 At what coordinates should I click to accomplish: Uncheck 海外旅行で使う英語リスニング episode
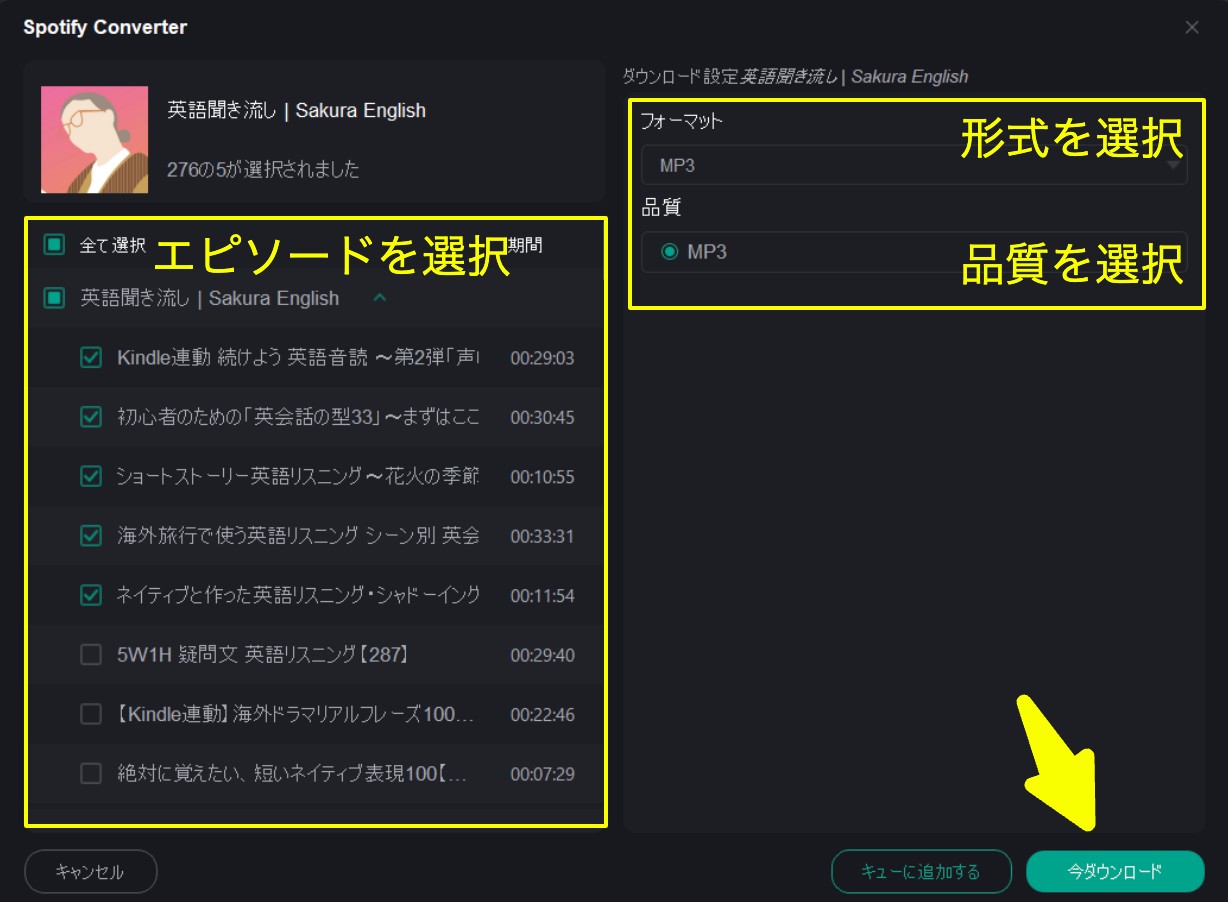pyautogui.click(x=91, y=536)
